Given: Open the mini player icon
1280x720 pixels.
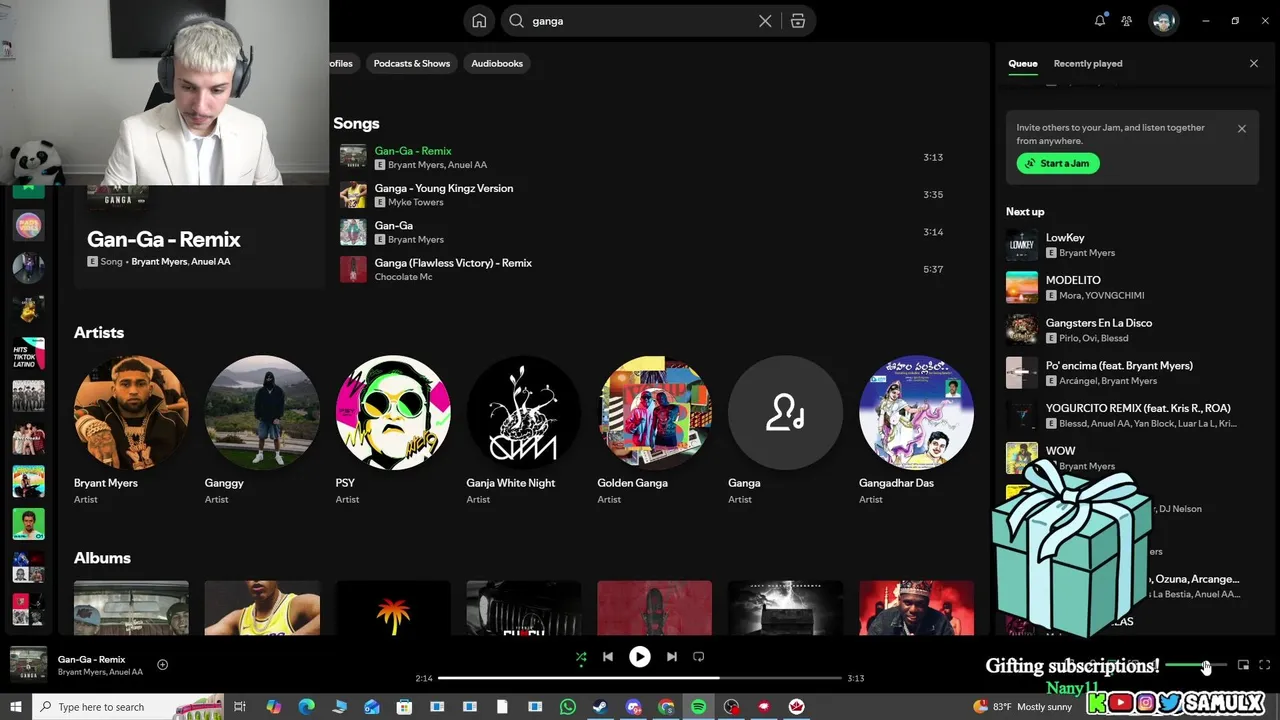Looking at the screenshot, I should point(1244,665).
